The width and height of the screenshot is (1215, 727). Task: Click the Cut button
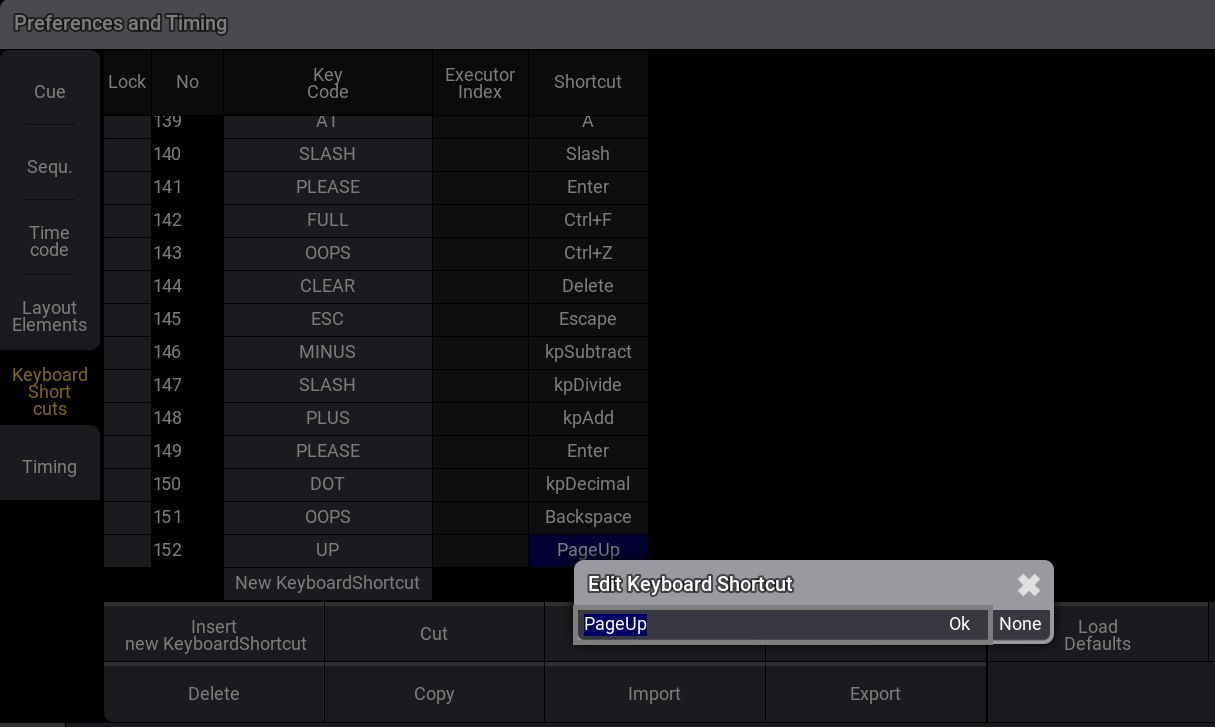coord(434,634)
